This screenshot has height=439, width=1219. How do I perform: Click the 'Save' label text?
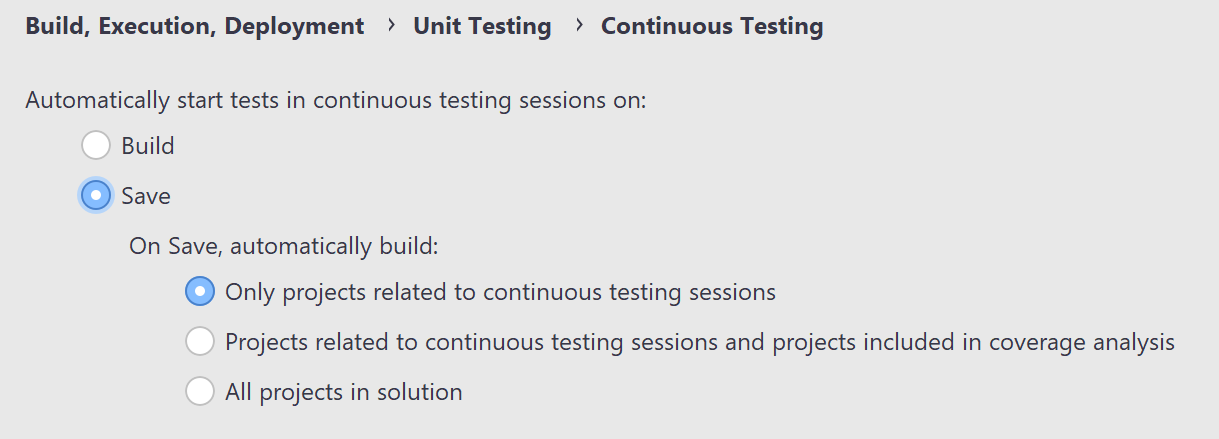tap(146, 196)
